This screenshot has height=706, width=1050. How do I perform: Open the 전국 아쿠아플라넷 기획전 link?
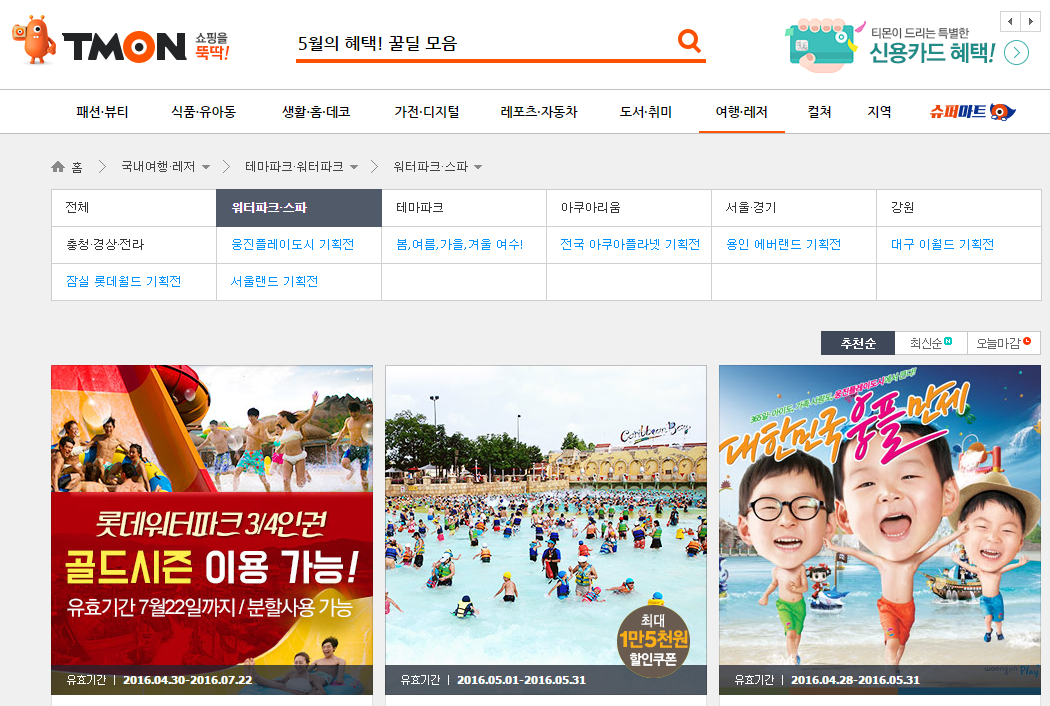pos(630,244)
